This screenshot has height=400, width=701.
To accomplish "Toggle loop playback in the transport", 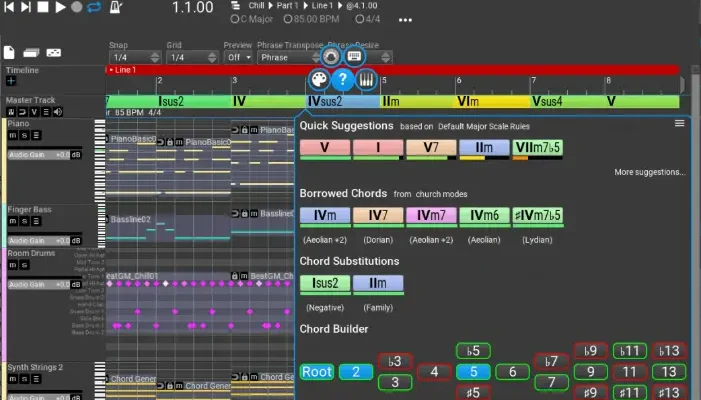I will (x=94, y=8).
